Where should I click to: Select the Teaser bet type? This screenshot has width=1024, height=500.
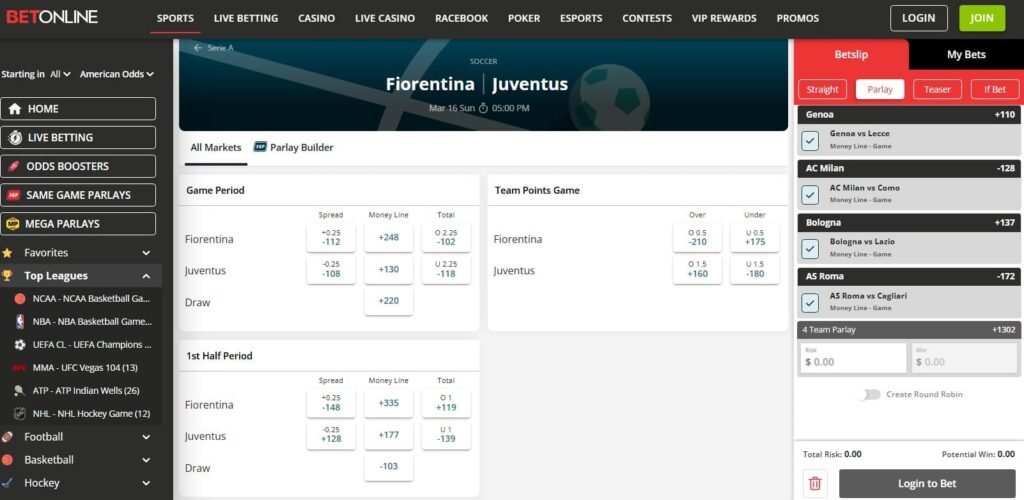point(937,89)
